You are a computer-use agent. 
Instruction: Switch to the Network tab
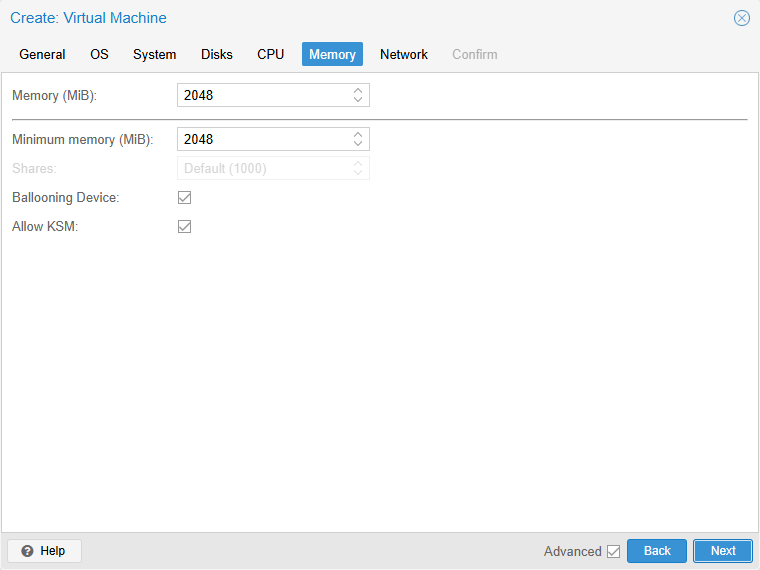[404, 54]
